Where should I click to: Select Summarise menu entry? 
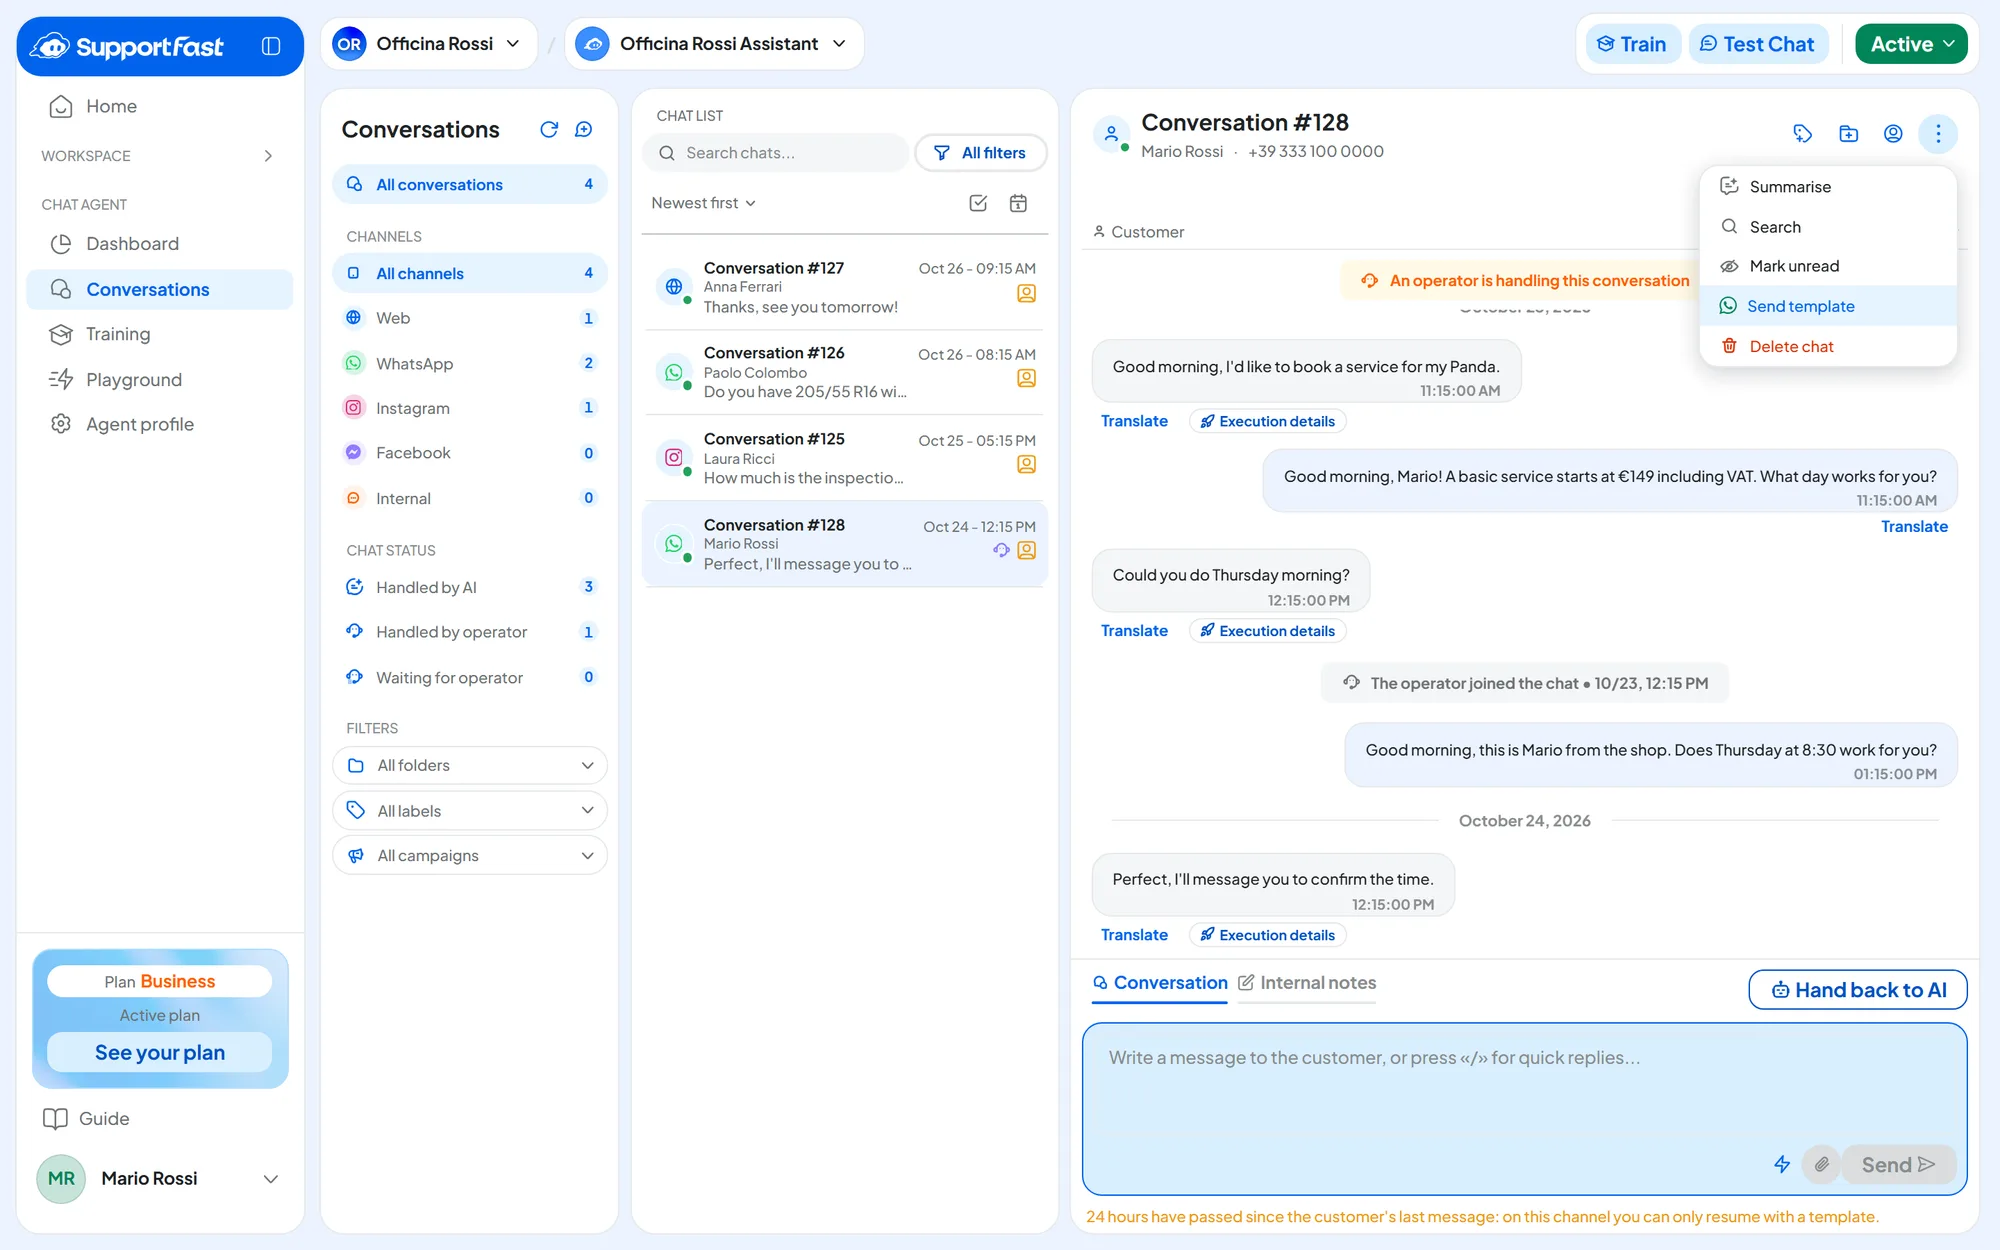click(1828, 187)
